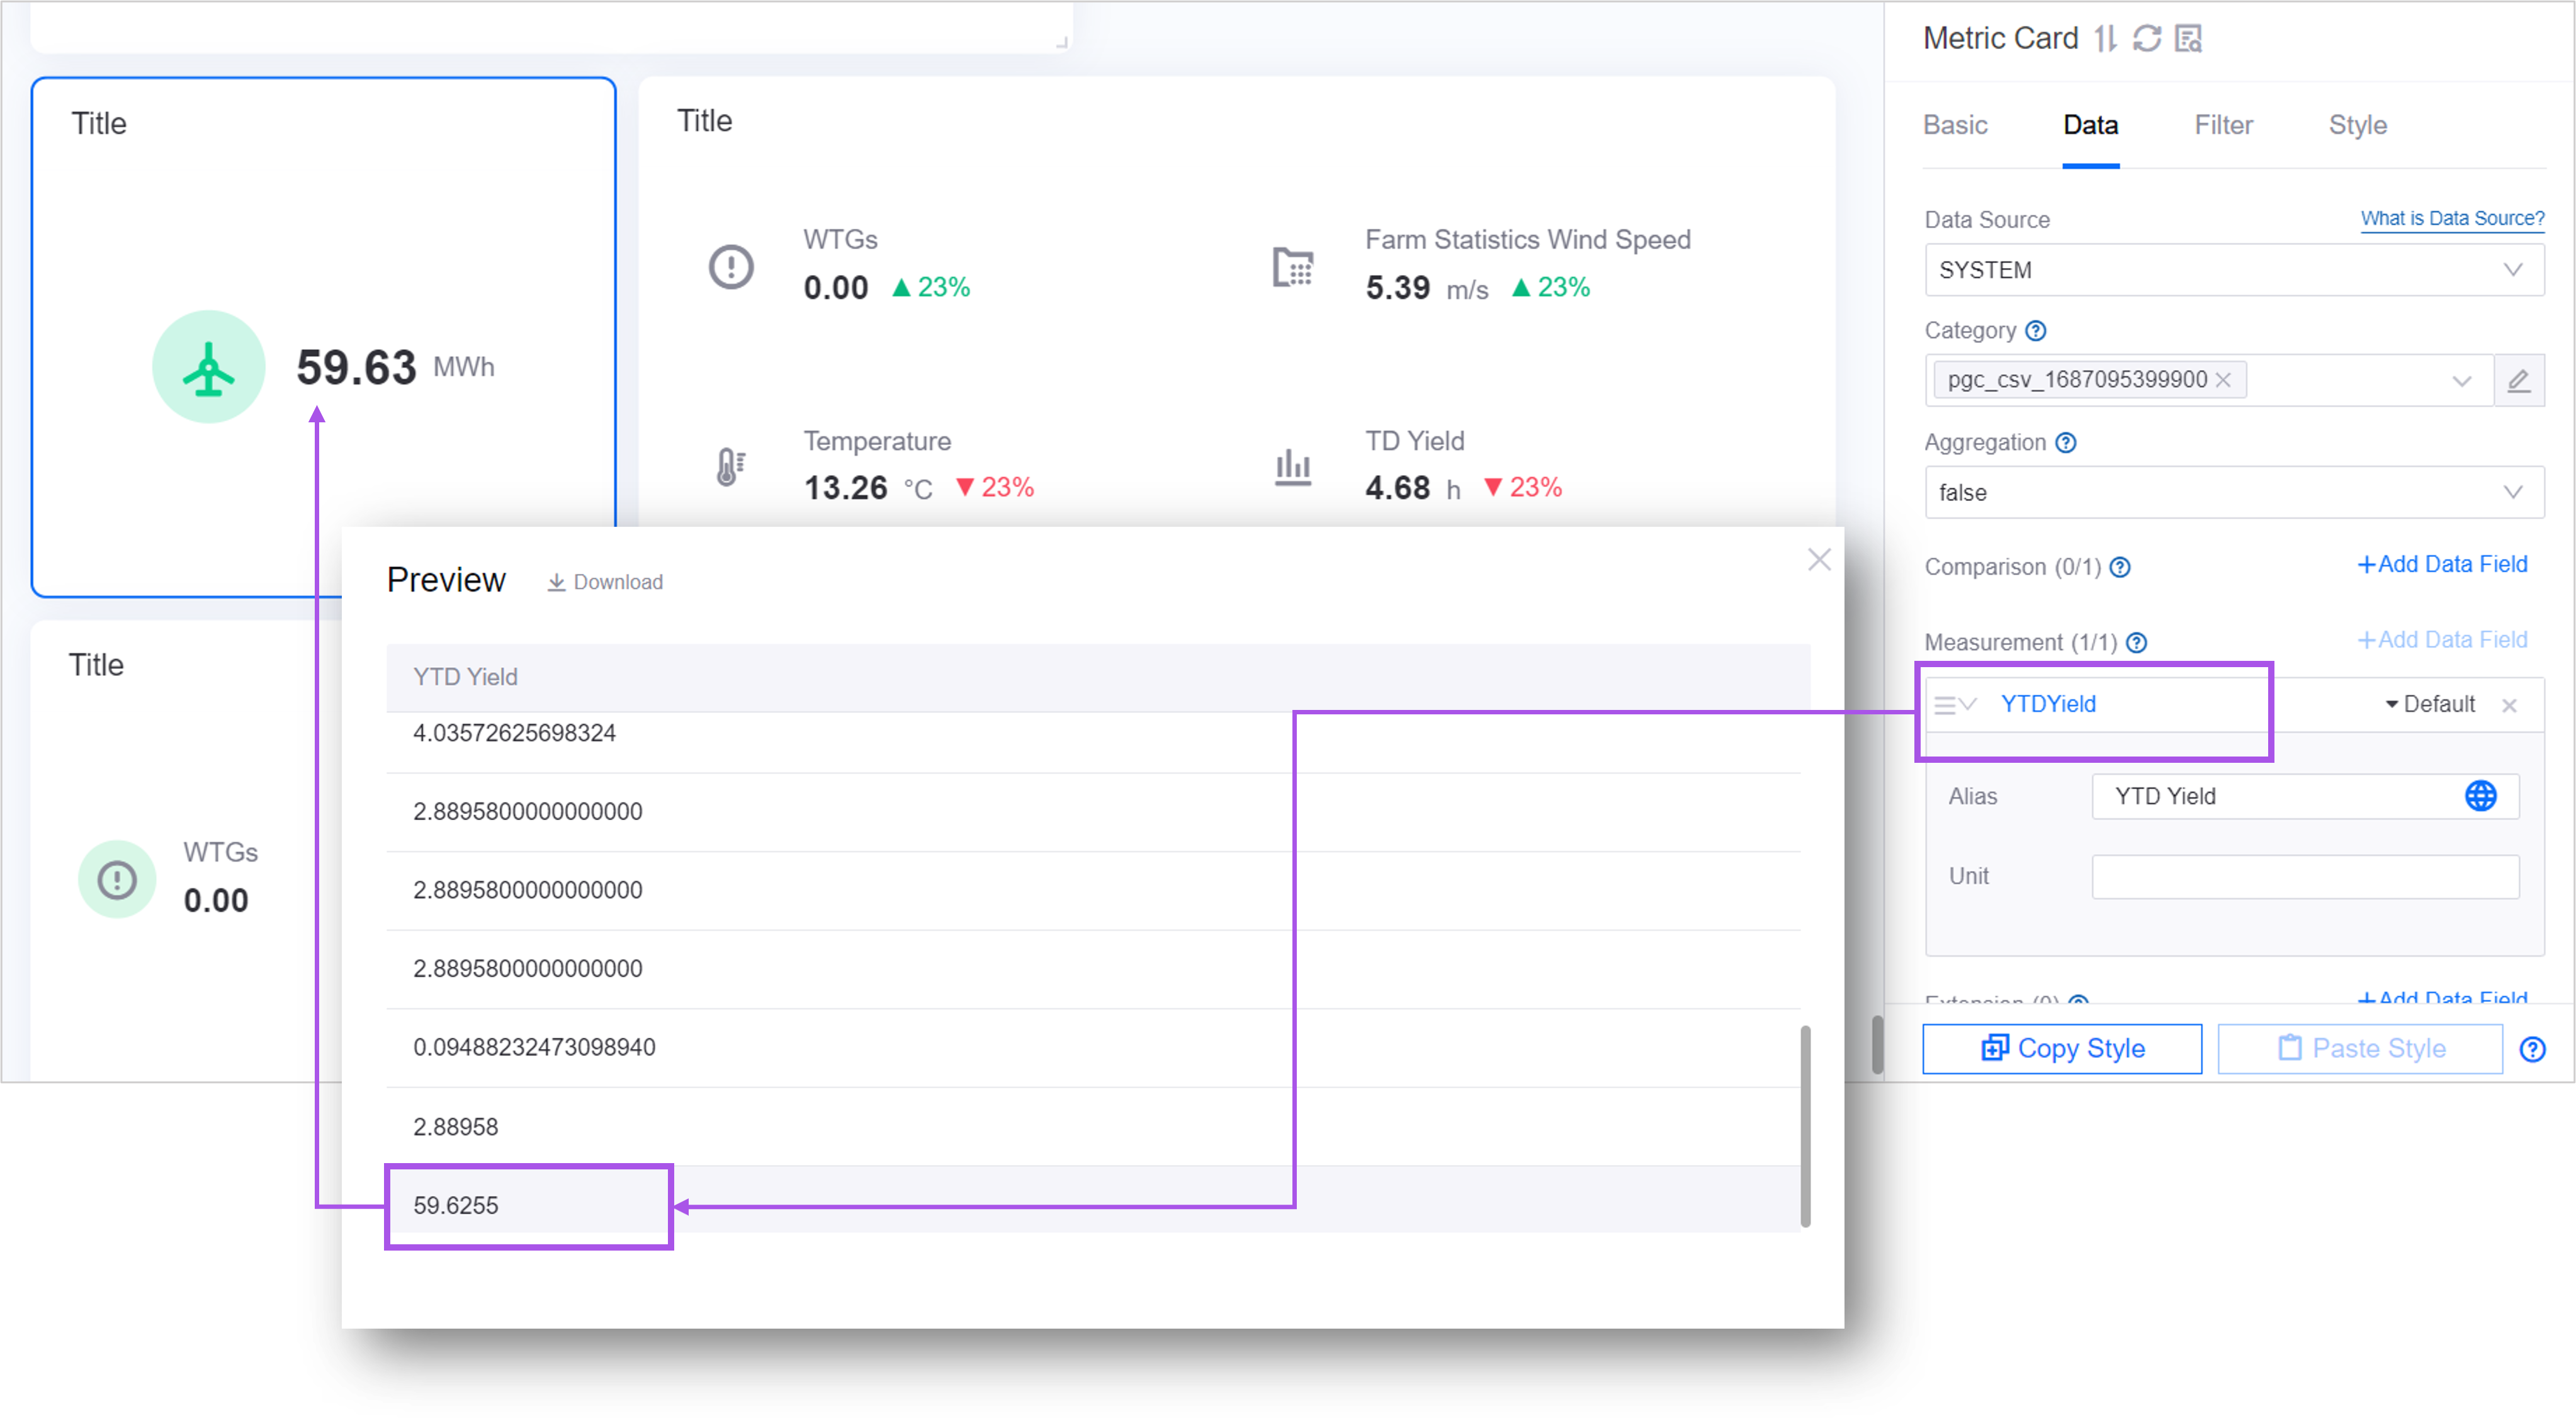Click the refresh icon beside Metric Card
2576x1418 pixels.
coord(2147,38)
